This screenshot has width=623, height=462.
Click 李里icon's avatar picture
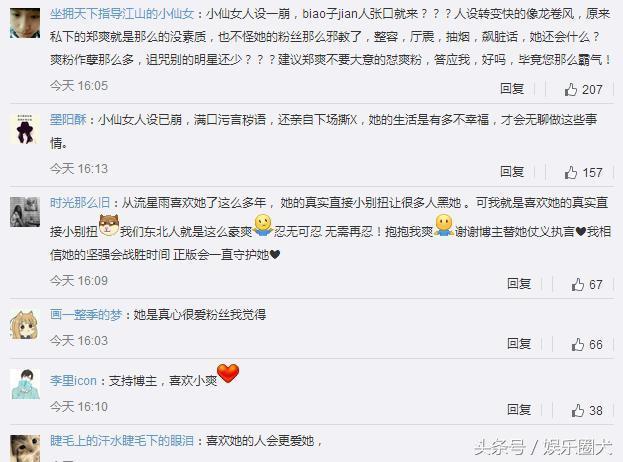click(25, 384)
